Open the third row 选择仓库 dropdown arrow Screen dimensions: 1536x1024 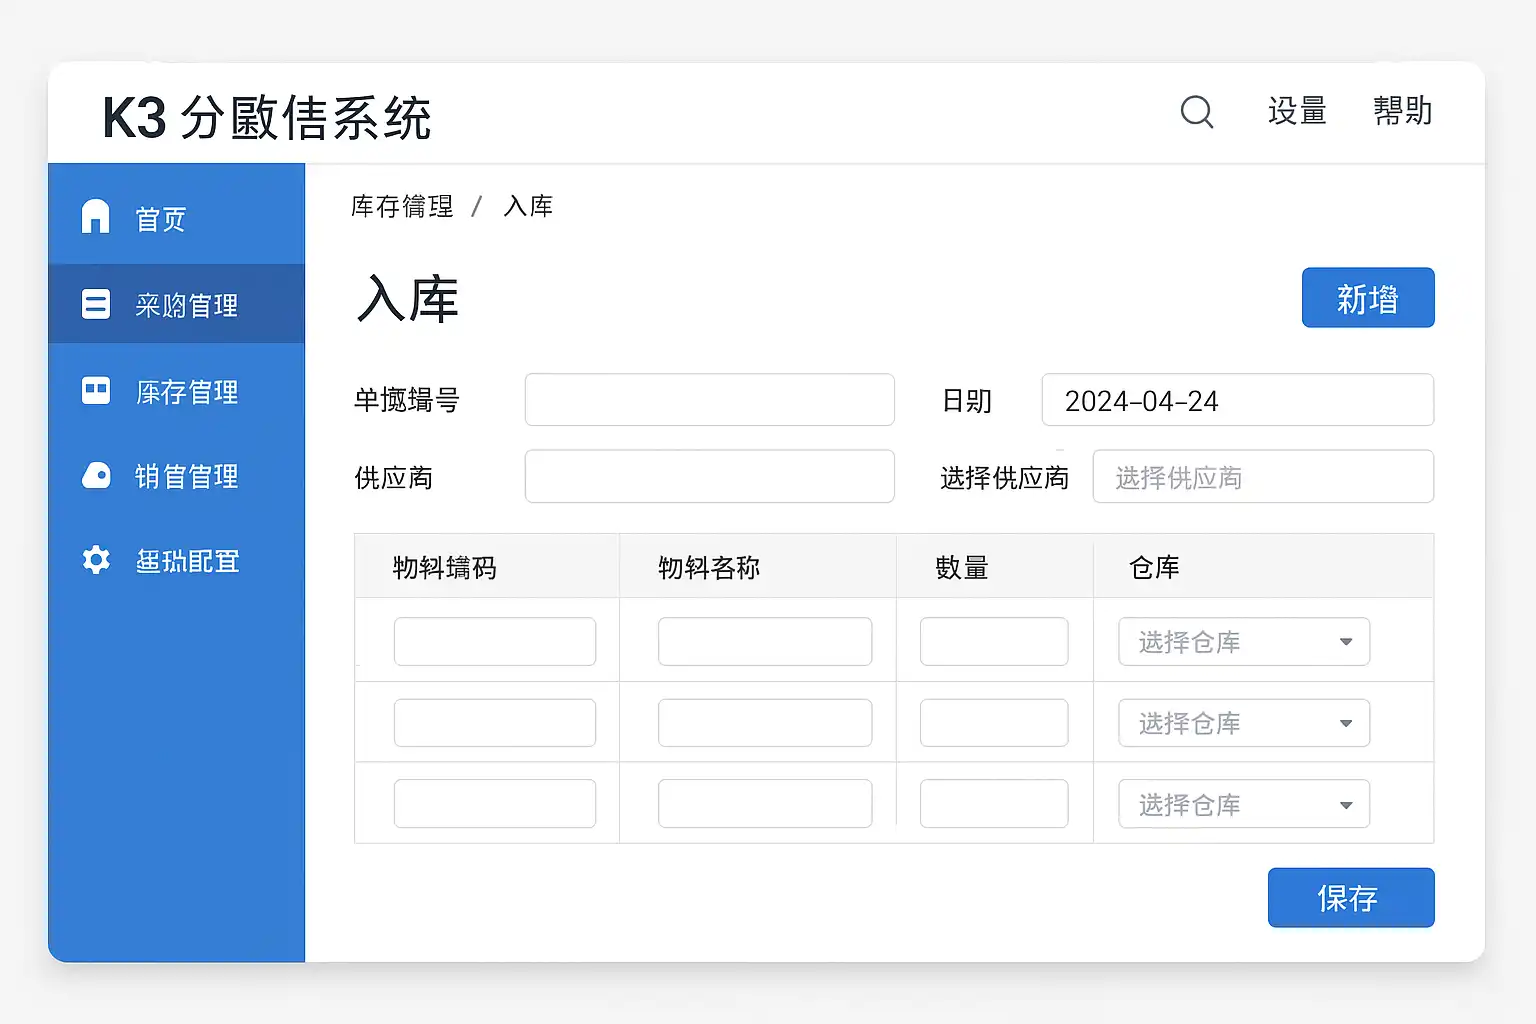point(1345,805)
